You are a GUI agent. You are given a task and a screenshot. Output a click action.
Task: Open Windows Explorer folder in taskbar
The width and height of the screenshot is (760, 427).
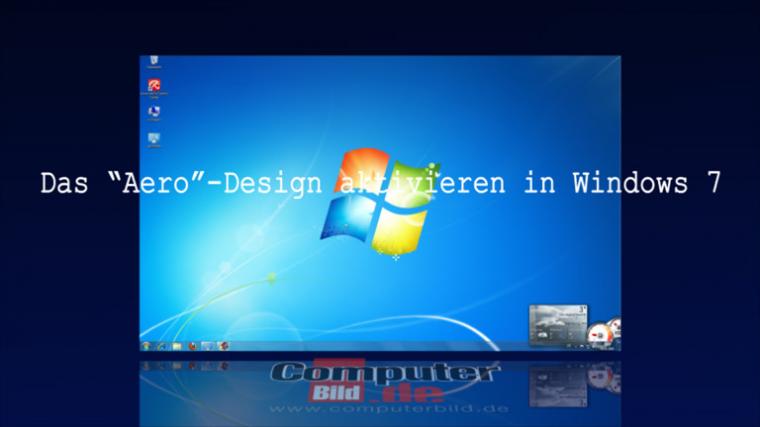[177, 346]
